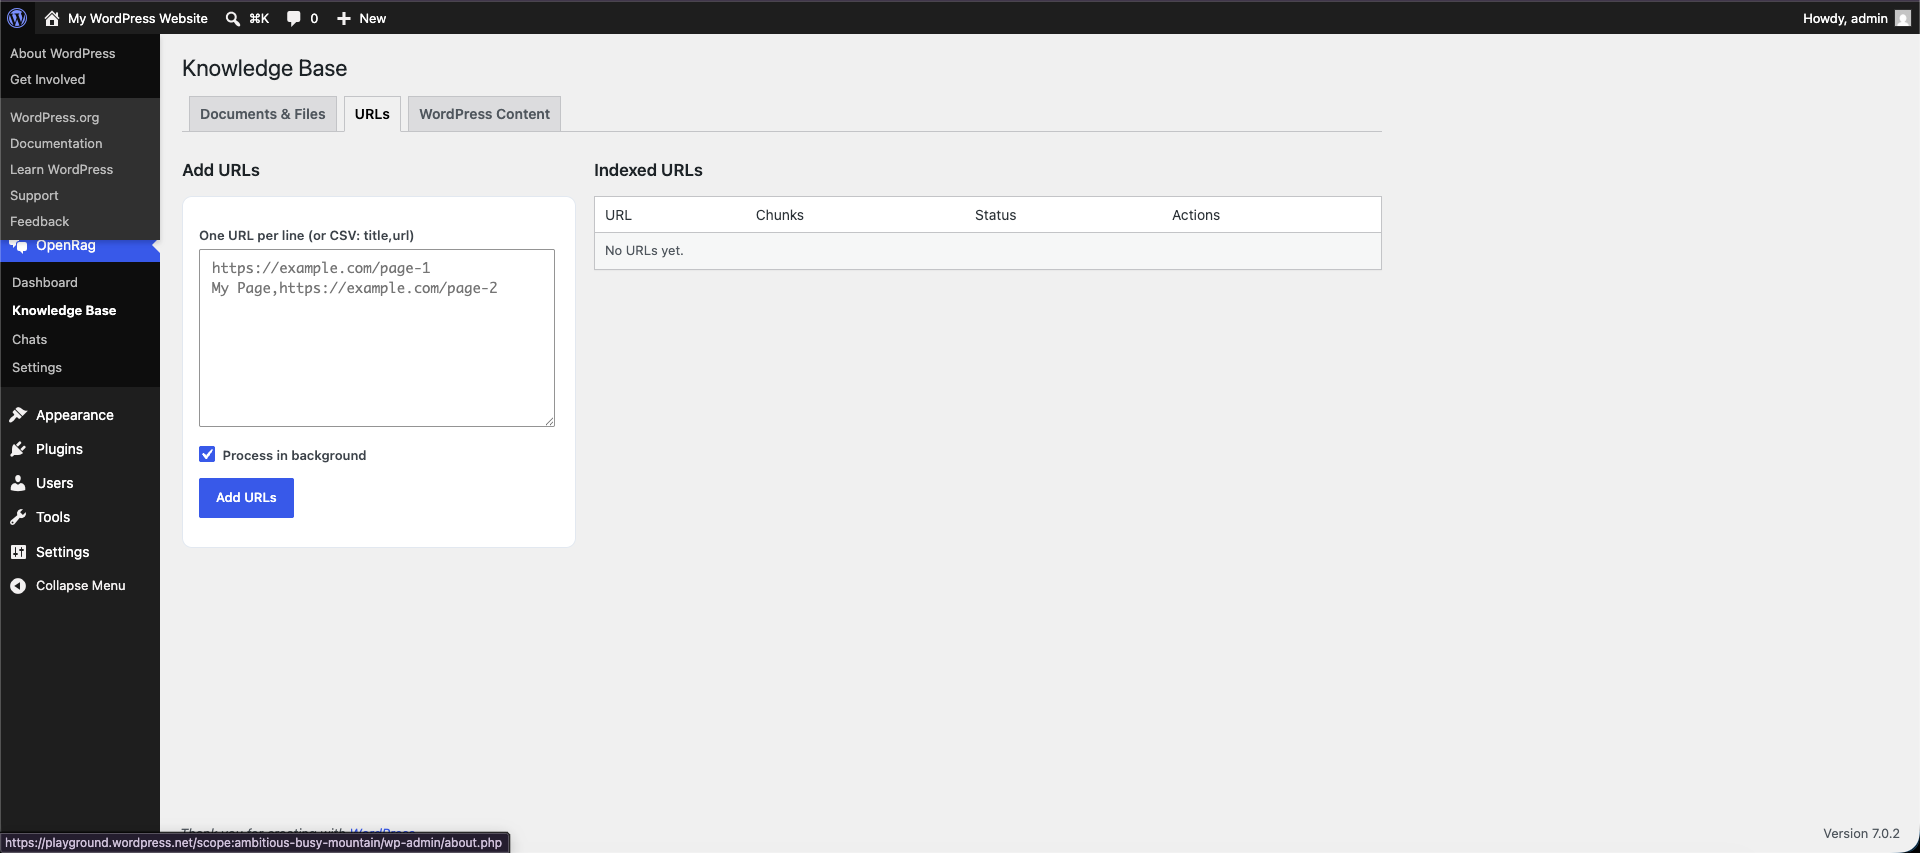Viewport: 1920px width, 853px height.
Task: Click the Knowledge Base page heading
Action: point(265,68)
